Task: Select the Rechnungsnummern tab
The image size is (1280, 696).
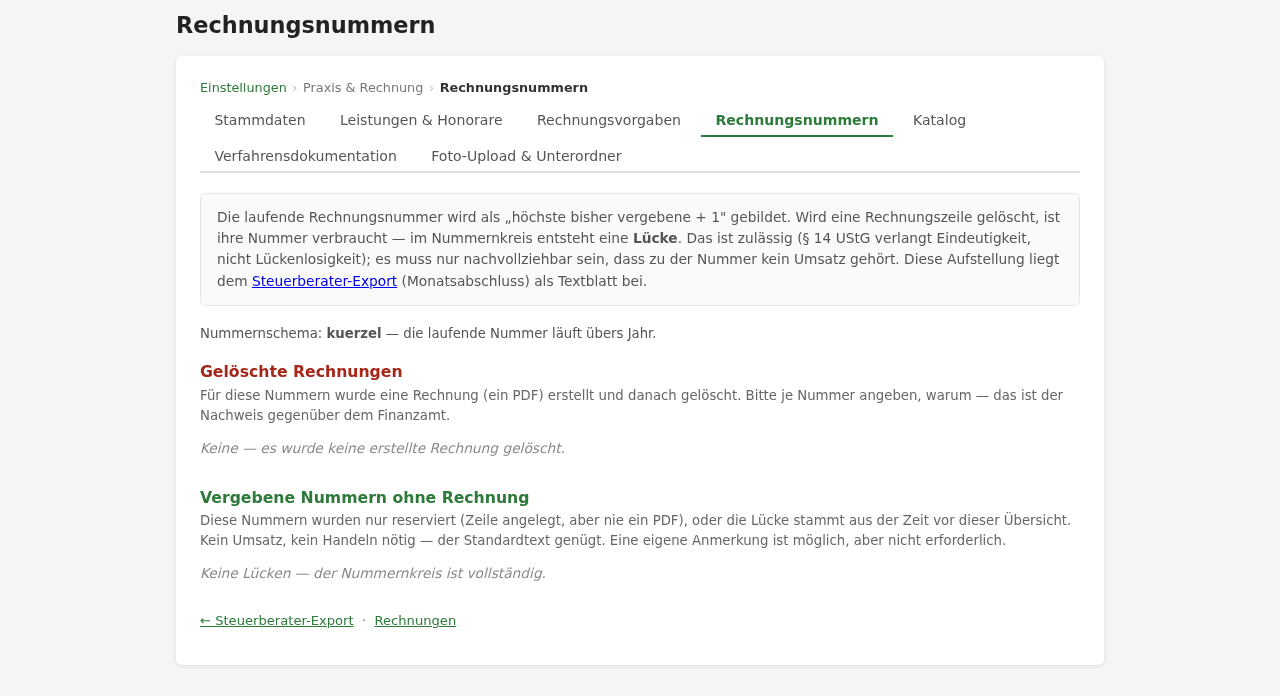Action: 797,120
